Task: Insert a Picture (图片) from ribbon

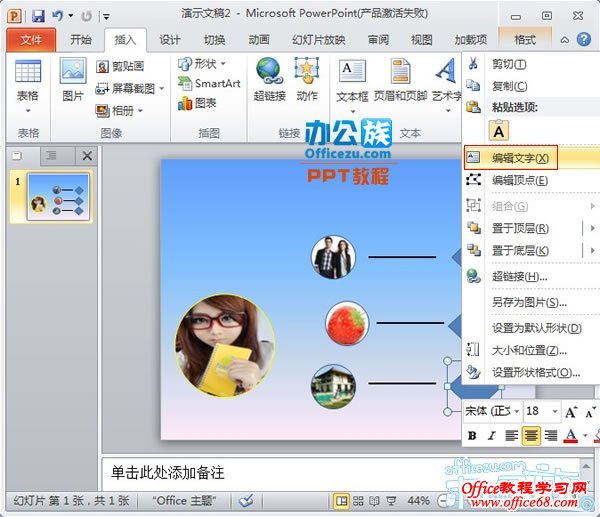Action: tap(73, 78)
